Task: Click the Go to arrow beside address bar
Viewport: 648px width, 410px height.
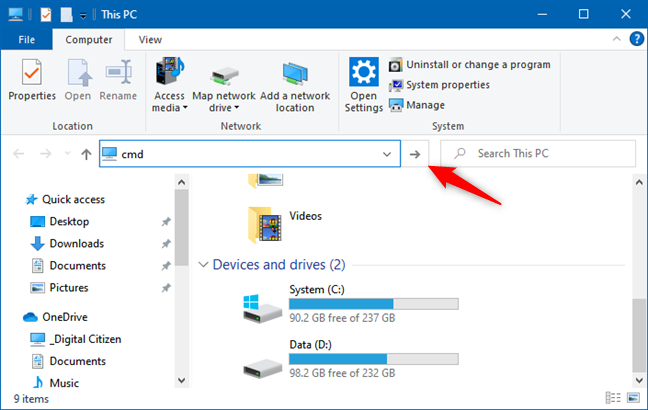Action: (415, 154)
